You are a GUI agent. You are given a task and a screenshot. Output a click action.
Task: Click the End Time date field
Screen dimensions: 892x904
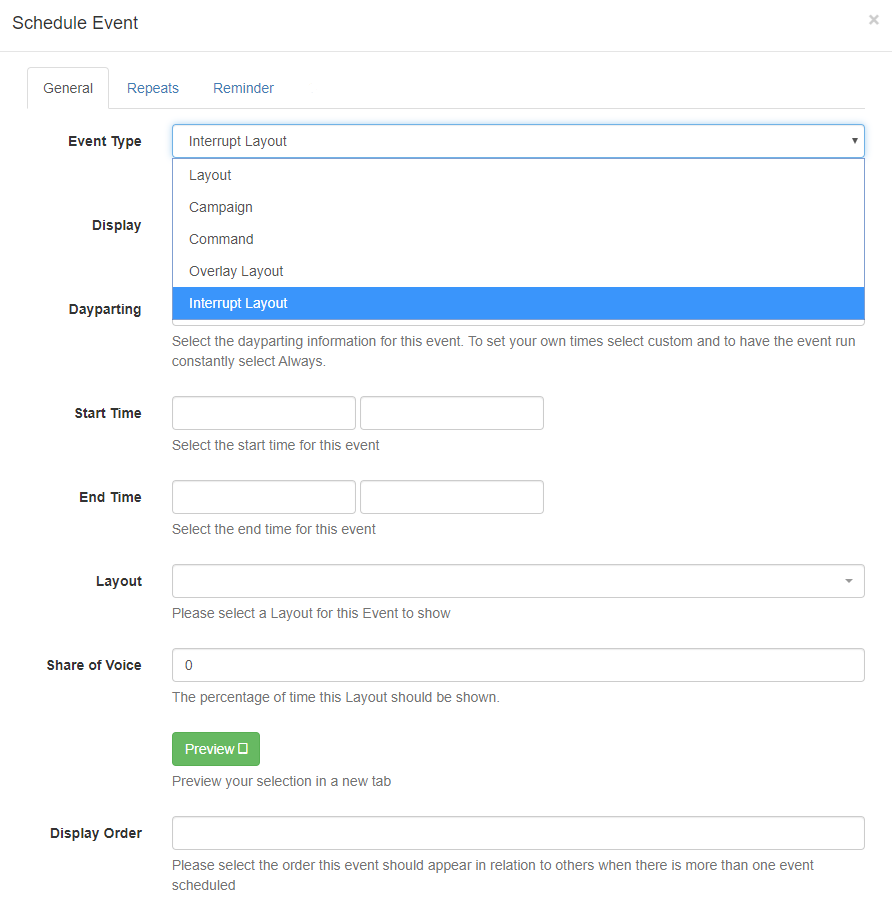(263, 496)
